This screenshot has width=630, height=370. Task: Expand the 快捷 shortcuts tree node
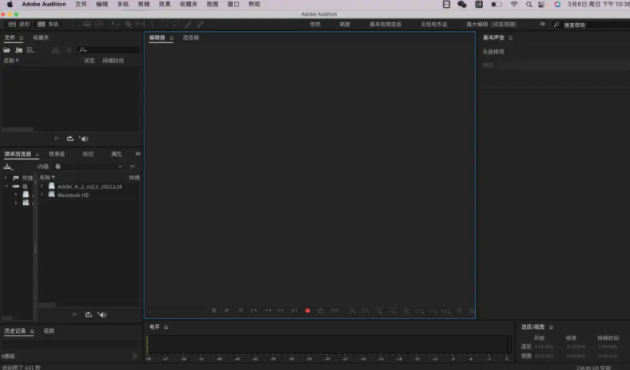tap(6, 178)
